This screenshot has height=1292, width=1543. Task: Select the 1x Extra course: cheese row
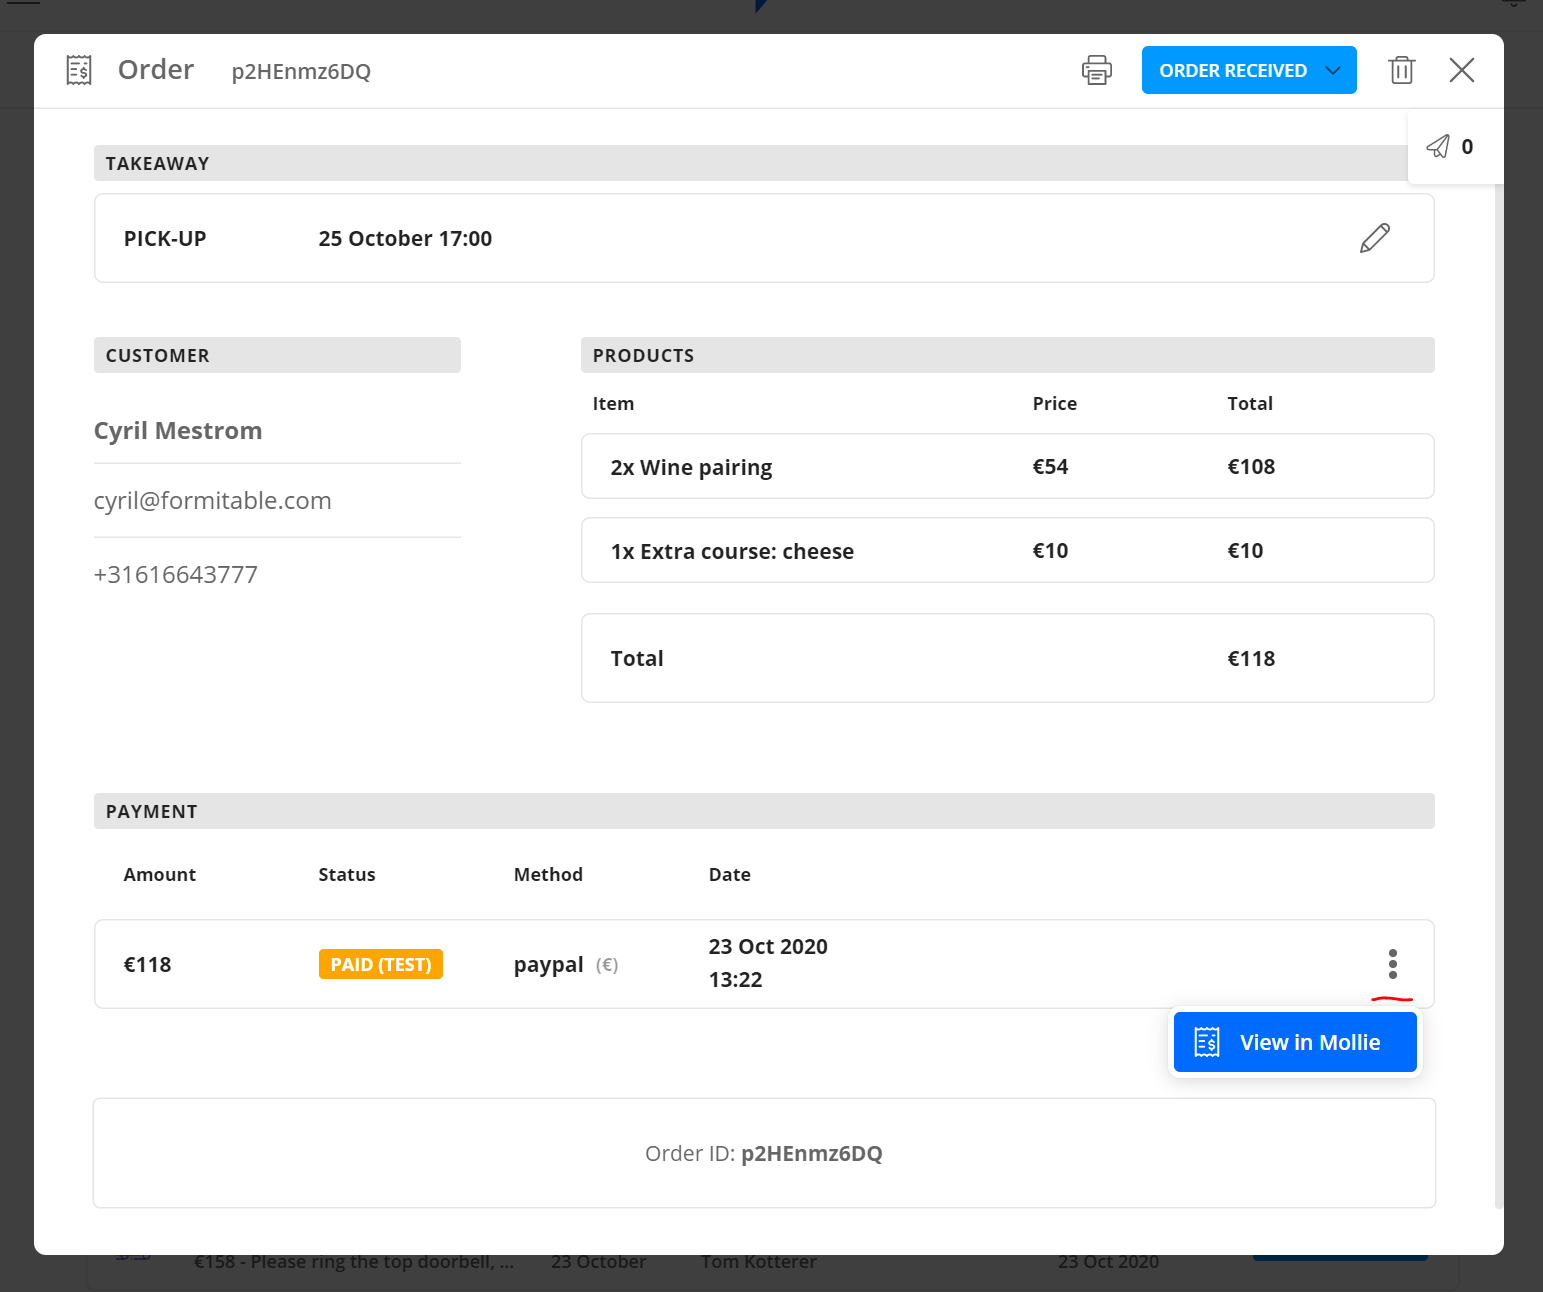click(1007, 550)
